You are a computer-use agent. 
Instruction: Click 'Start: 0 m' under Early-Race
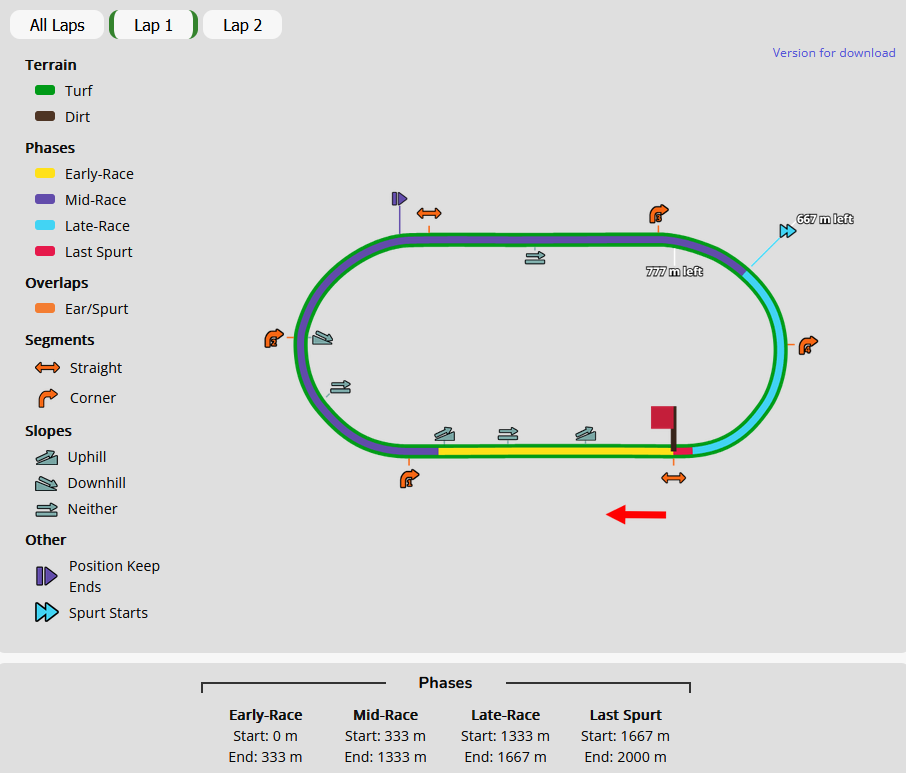(265, 736)
